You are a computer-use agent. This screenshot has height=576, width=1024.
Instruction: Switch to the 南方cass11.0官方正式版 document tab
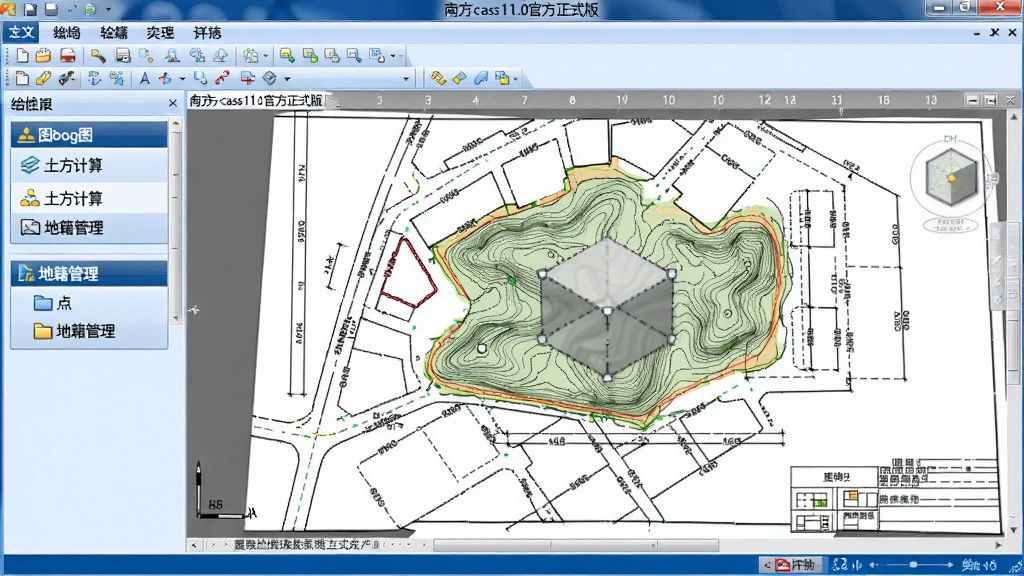point(256,101)
